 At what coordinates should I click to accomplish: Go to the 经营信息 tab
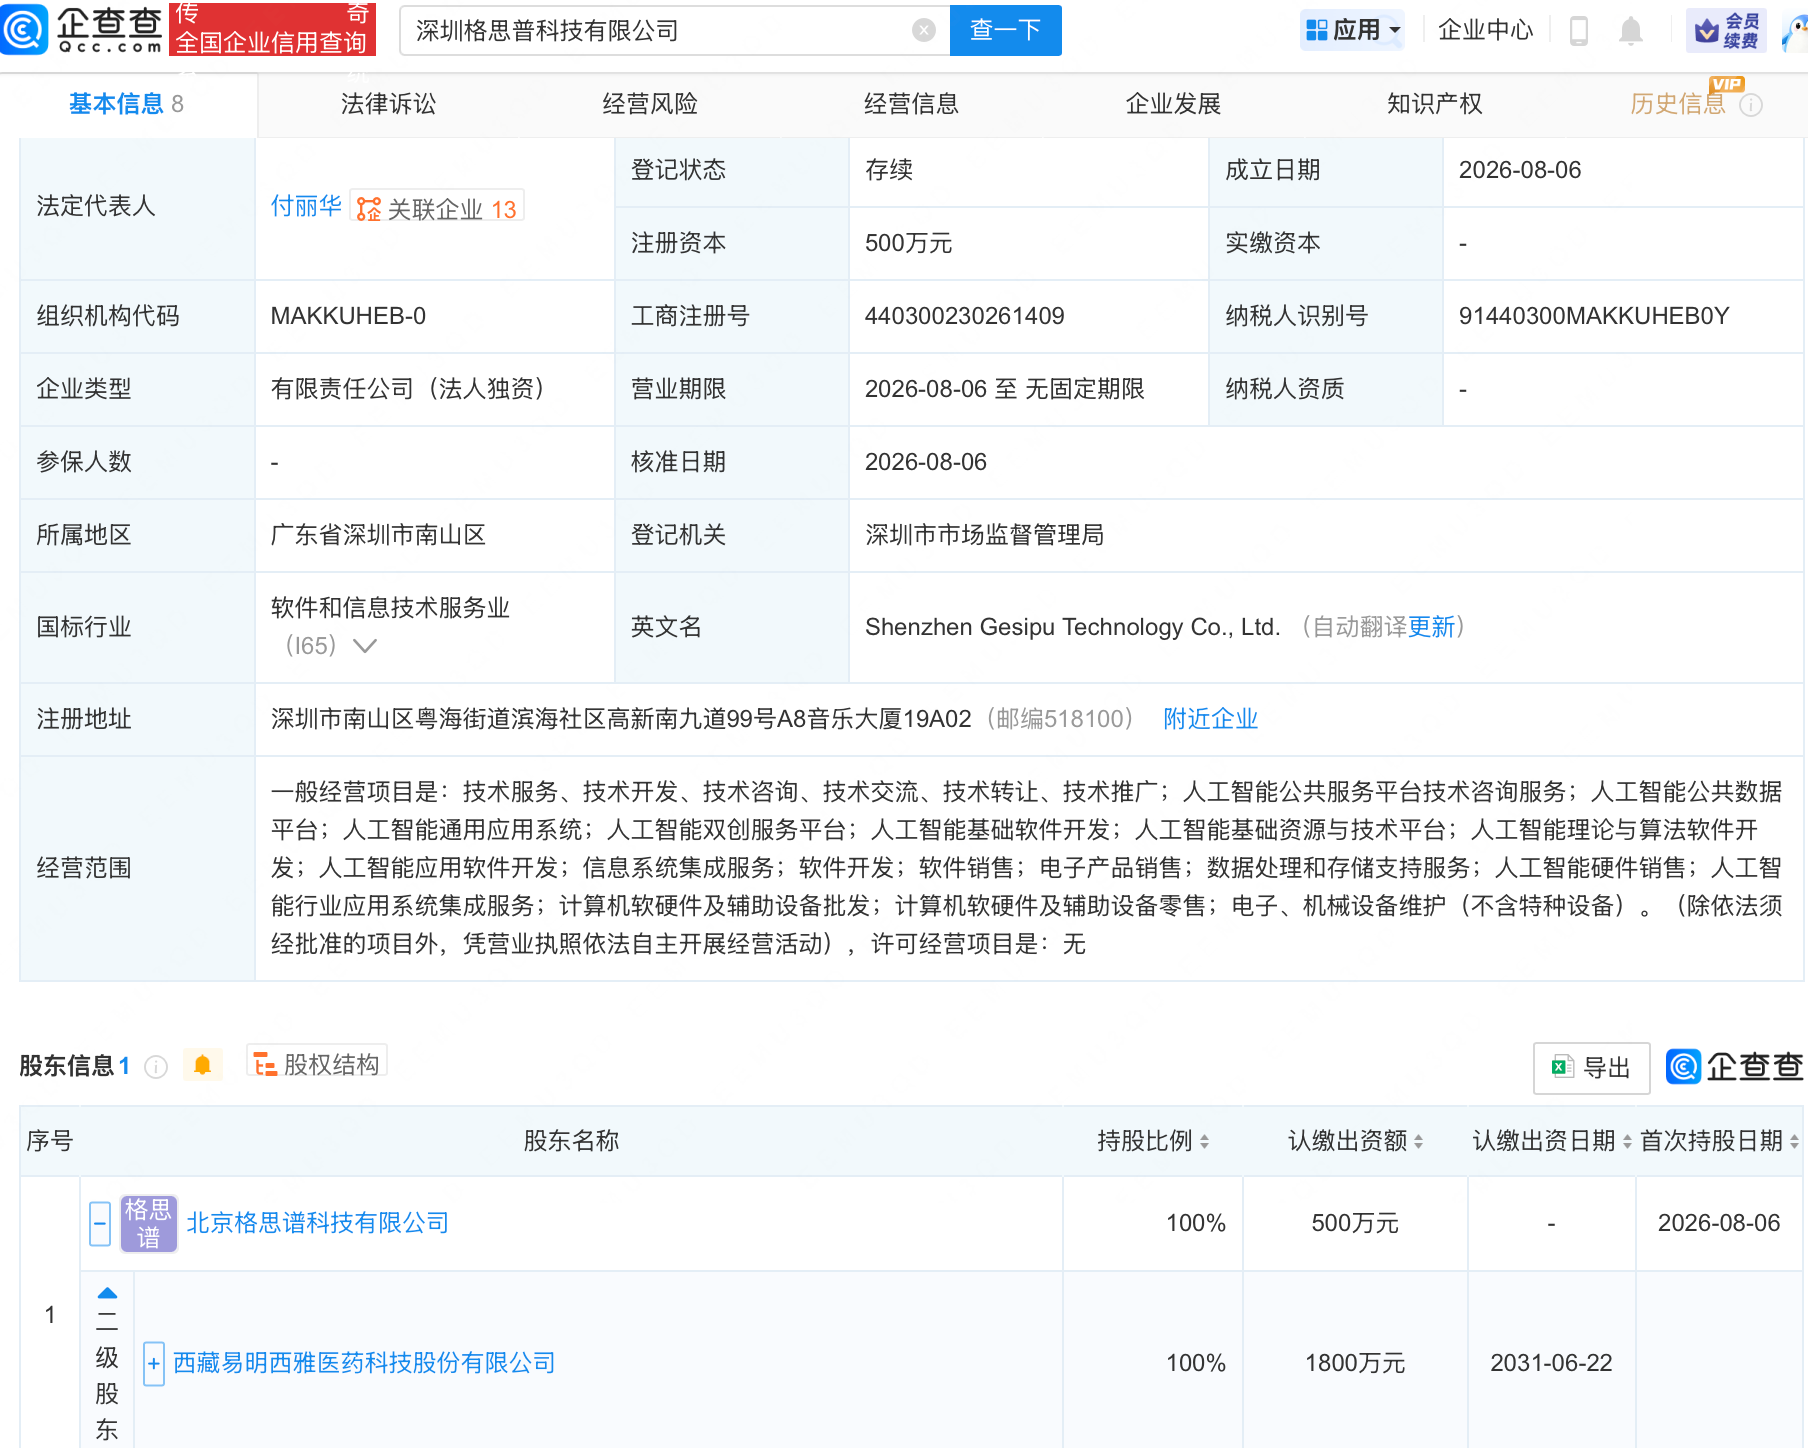click(x=911, y=104)
